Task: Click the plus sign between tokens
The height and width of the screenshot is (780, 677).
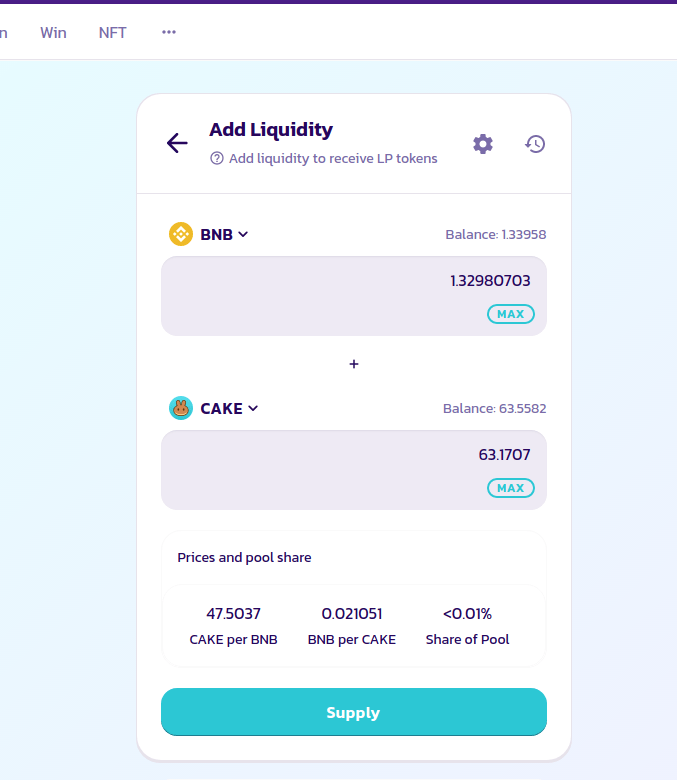Action: click(x=354, y=364)
